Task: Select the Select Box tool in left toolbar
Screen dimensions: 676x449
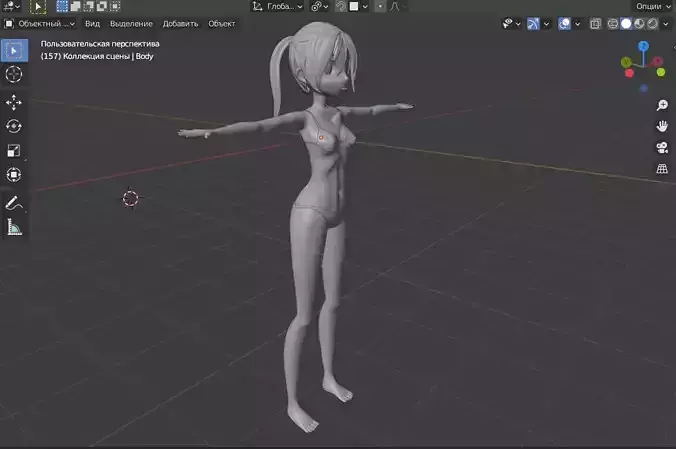Action: (x=14, y=50)
